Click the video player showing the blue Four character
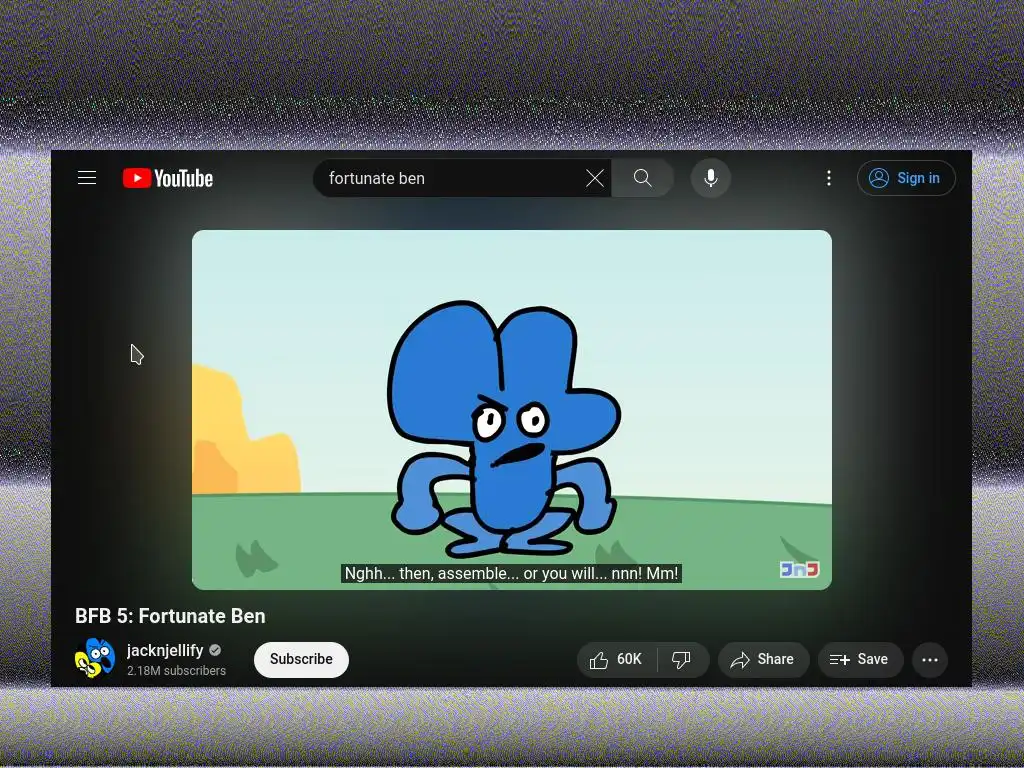The image size is (1024, 768). click(511, 409)
